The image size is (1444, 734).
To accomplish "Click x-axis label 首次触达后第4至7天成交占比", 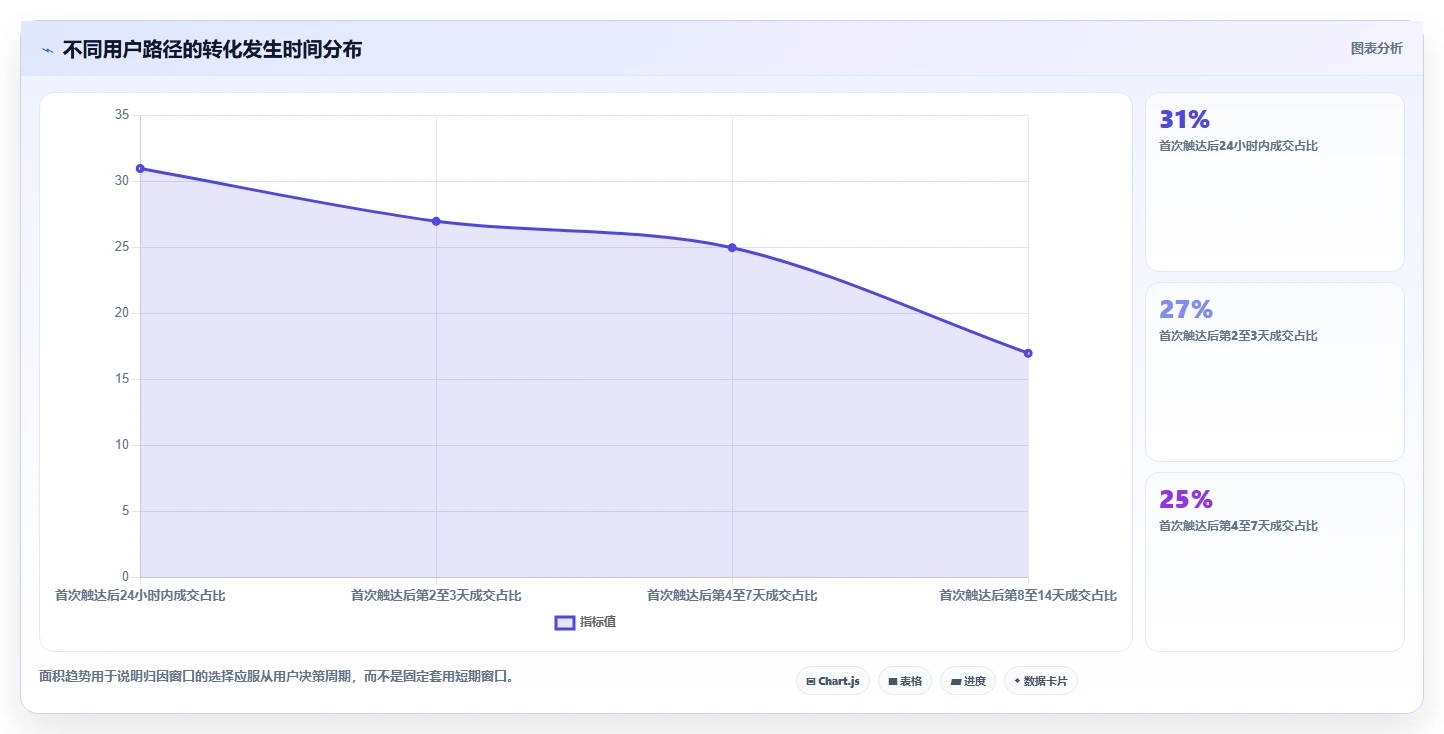I will [x=732, y=595].
